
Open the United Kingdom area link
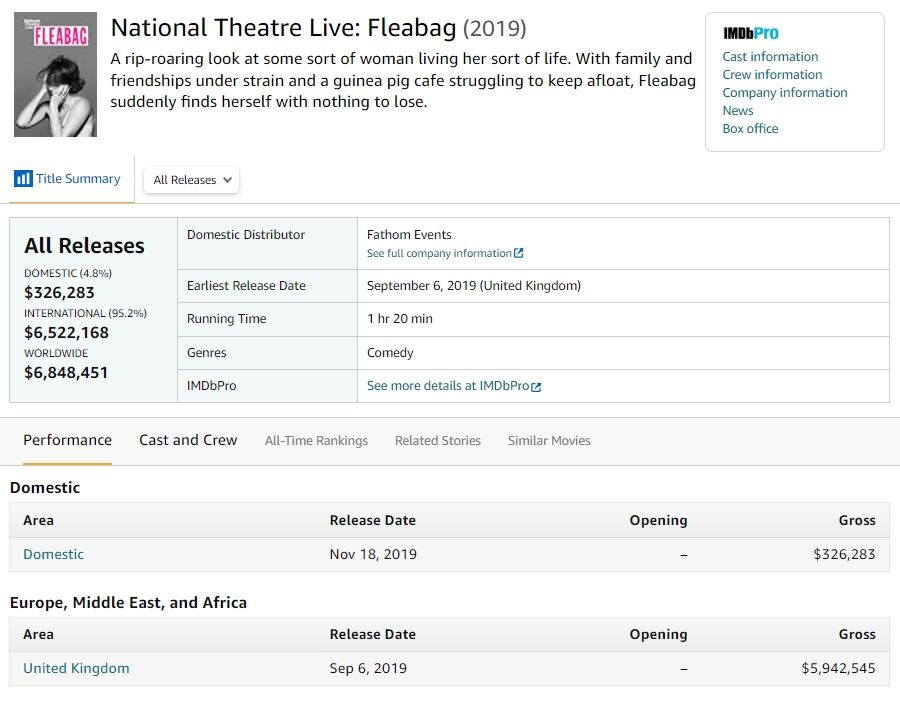[76, 669]
